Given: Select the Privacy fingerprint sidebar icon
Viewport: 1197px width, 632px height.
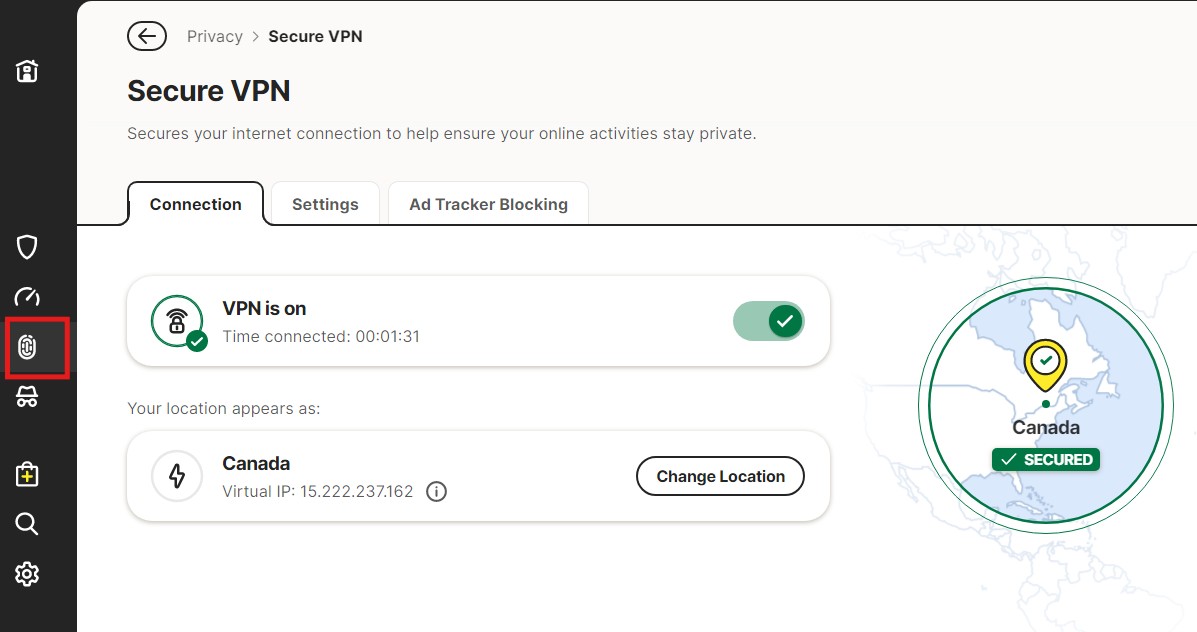Looking at the screenshot, I should tap(27, 347).
